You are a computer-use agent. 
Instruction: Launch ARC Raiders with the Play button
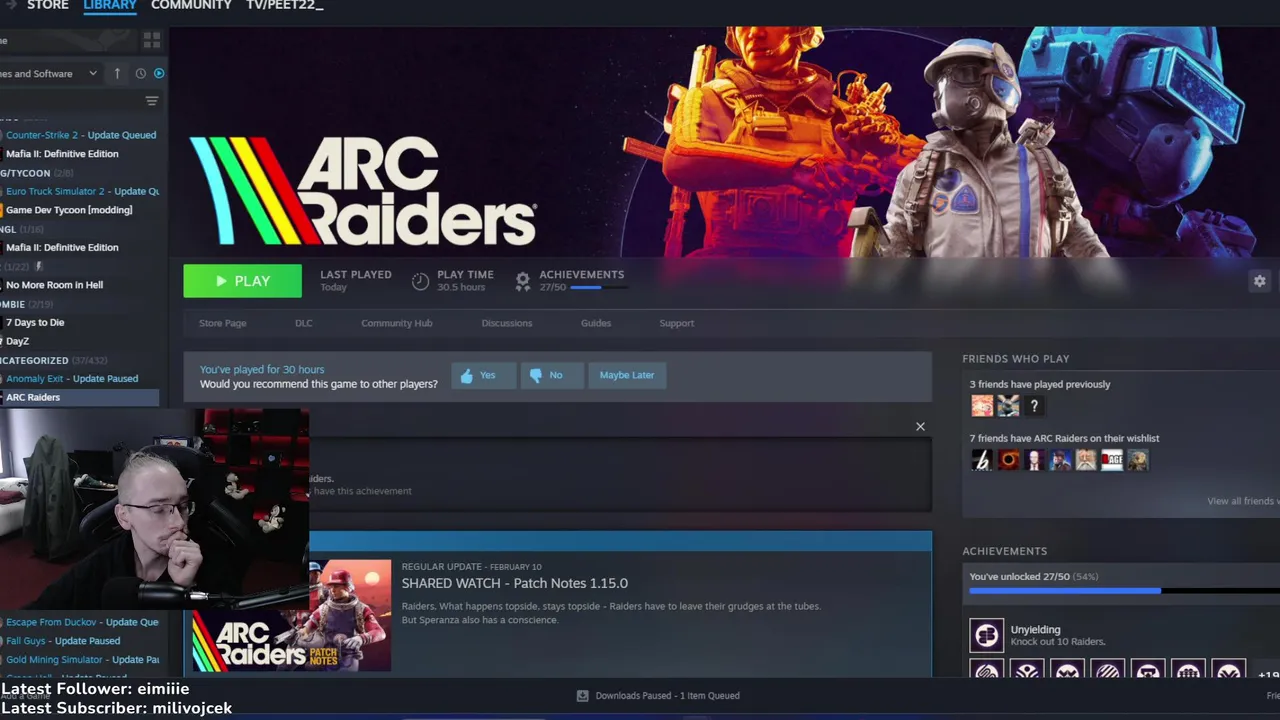242,281
